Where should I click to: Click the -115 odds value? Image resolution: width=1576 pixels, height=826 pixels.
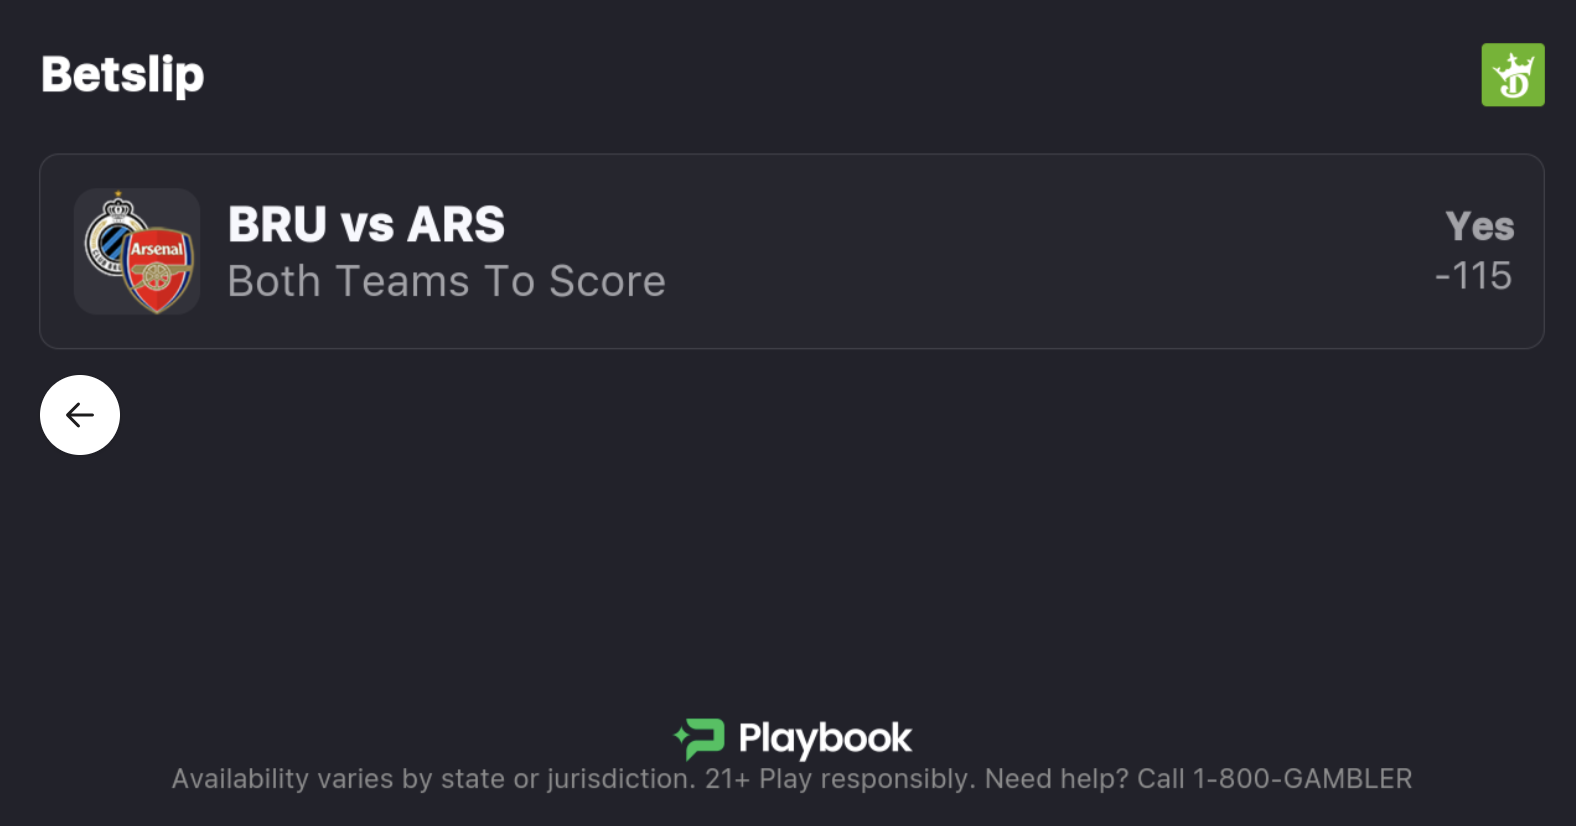click(1473, 276)
